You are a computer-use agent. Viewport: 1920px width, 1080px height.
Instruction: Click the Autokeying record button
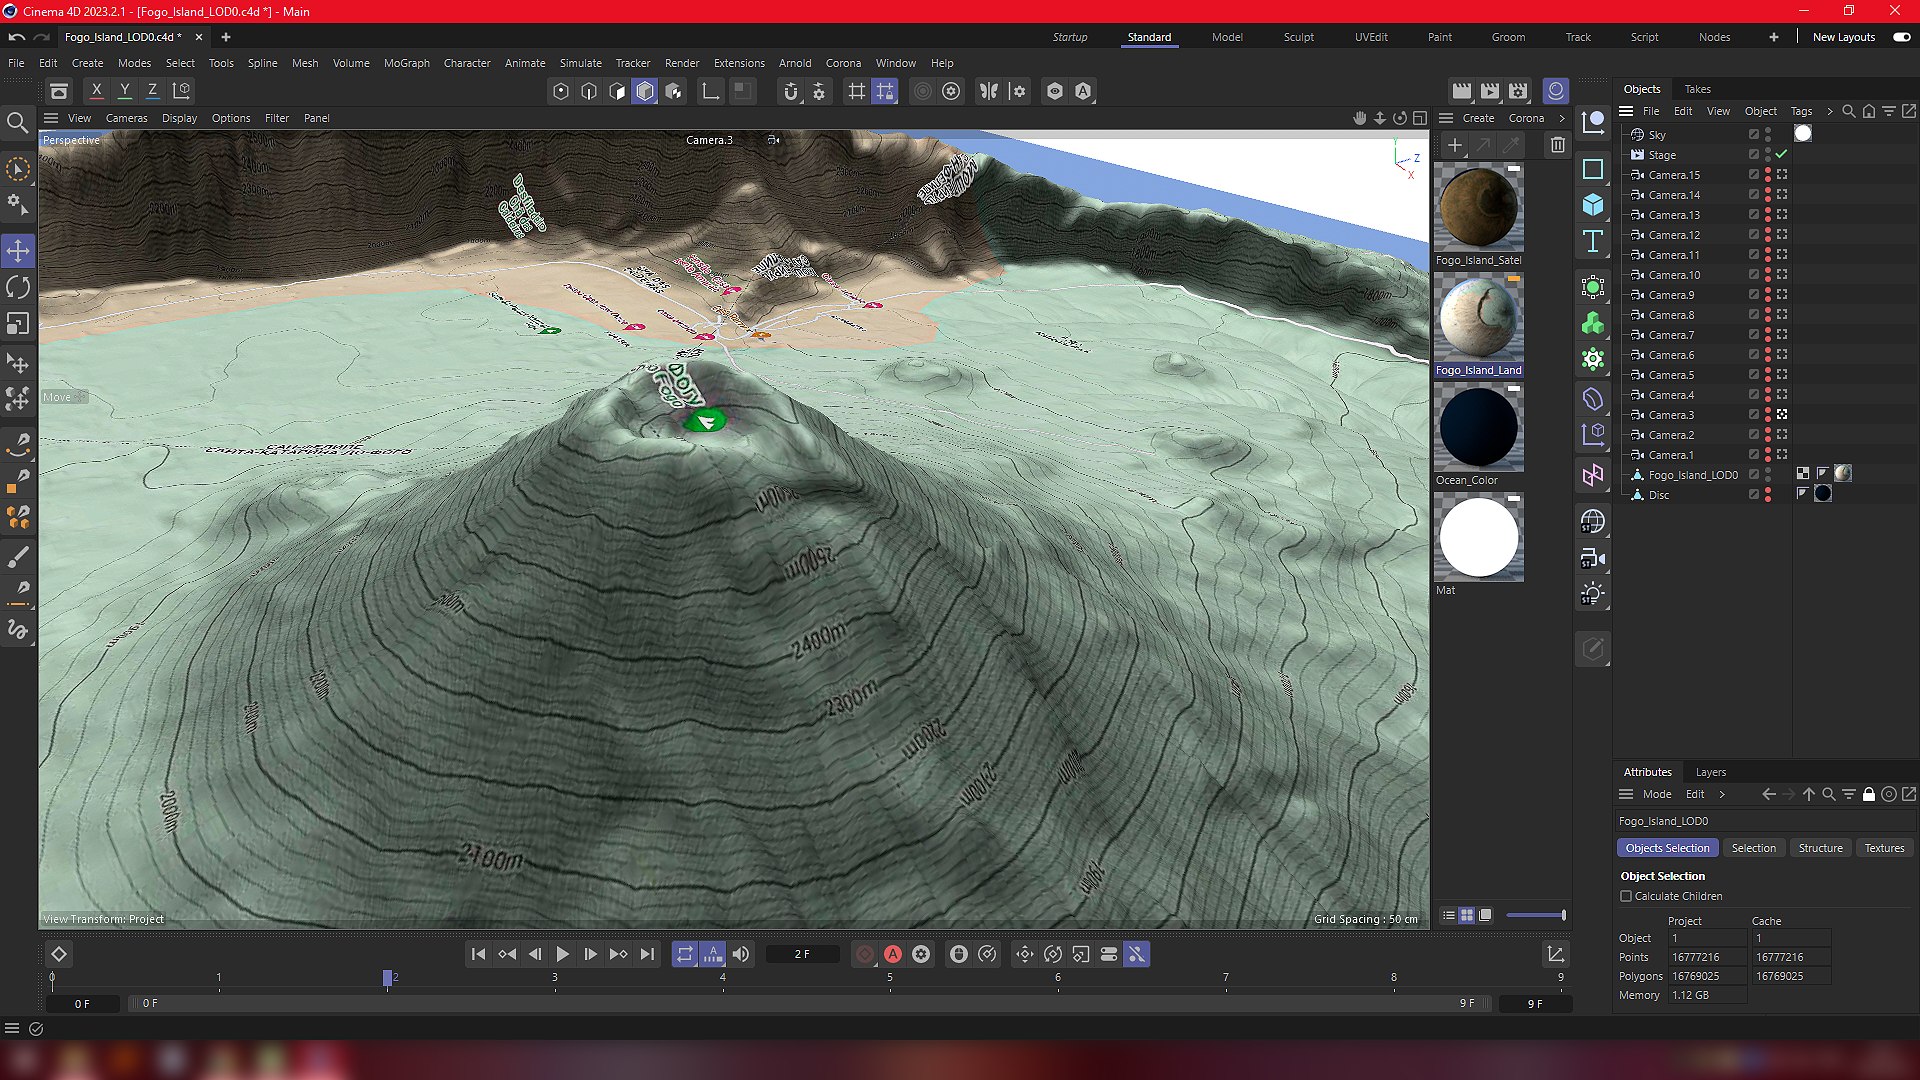click(x=893, y=955)
